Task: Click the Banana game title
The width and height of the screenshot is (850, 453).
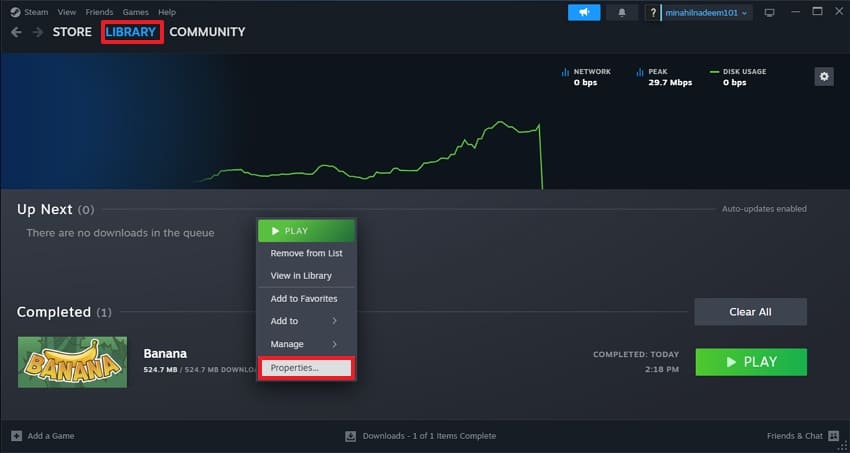Action: (165, 354)
